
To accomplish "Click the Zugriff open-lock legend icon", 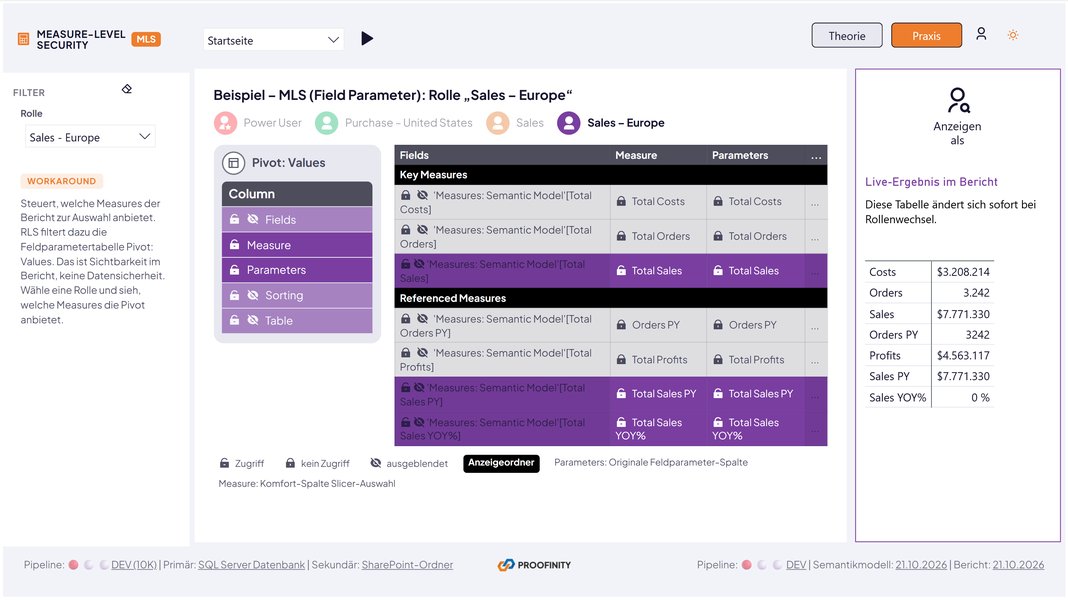I will tap(224, 464).
